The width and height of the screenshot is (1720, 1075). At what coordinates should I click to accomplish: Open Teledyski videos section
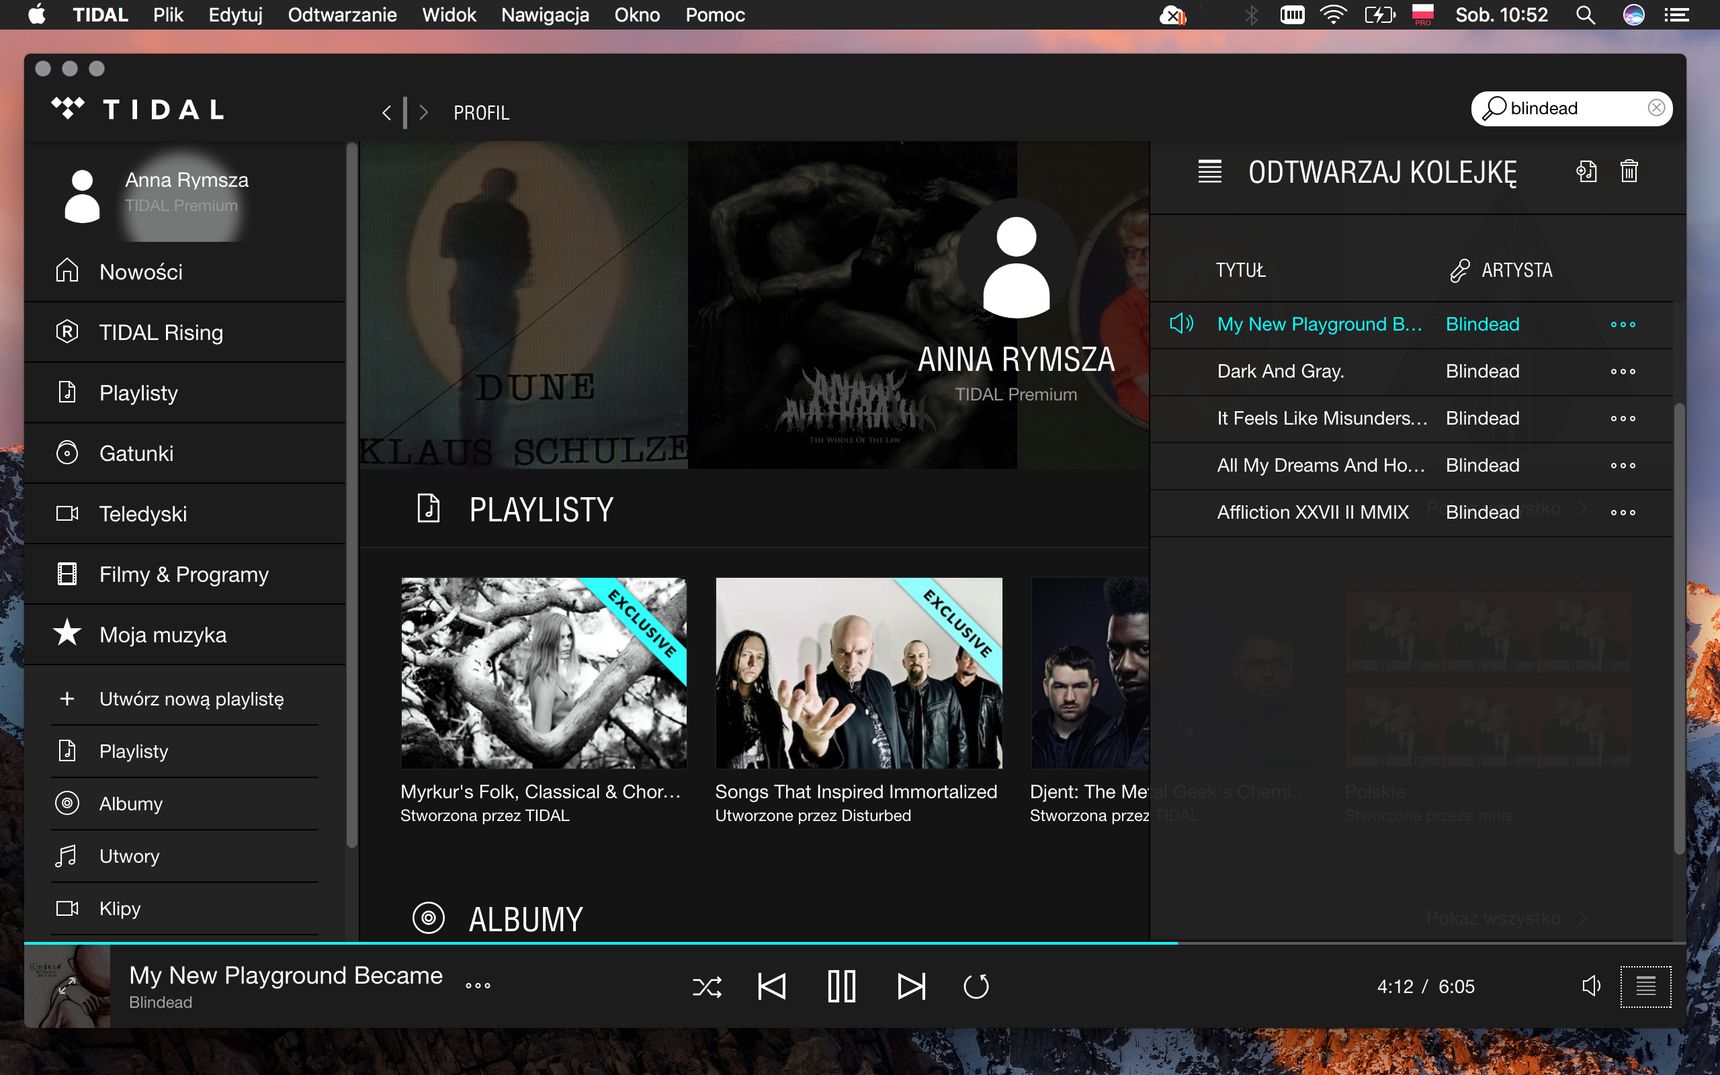[185, 514]
